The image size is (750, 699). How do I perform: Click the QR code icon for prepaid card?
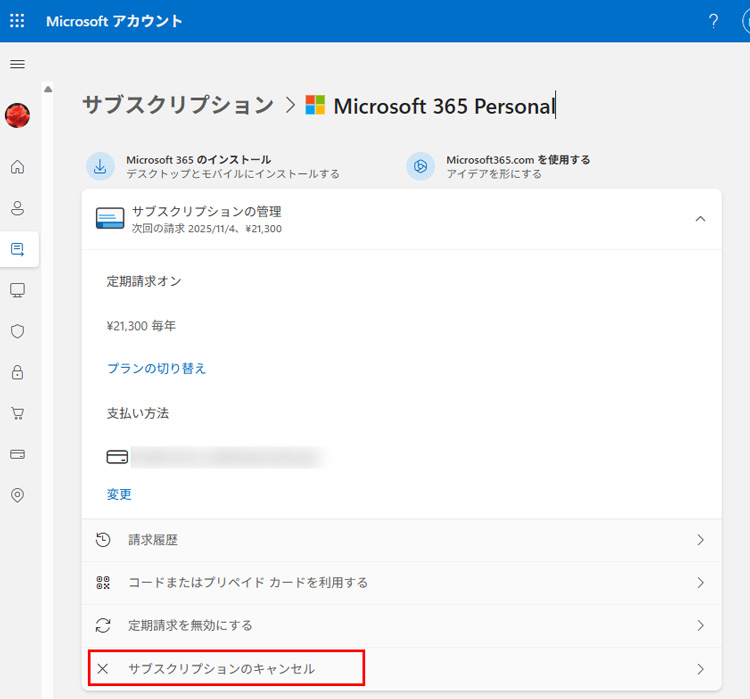(103, 582)
